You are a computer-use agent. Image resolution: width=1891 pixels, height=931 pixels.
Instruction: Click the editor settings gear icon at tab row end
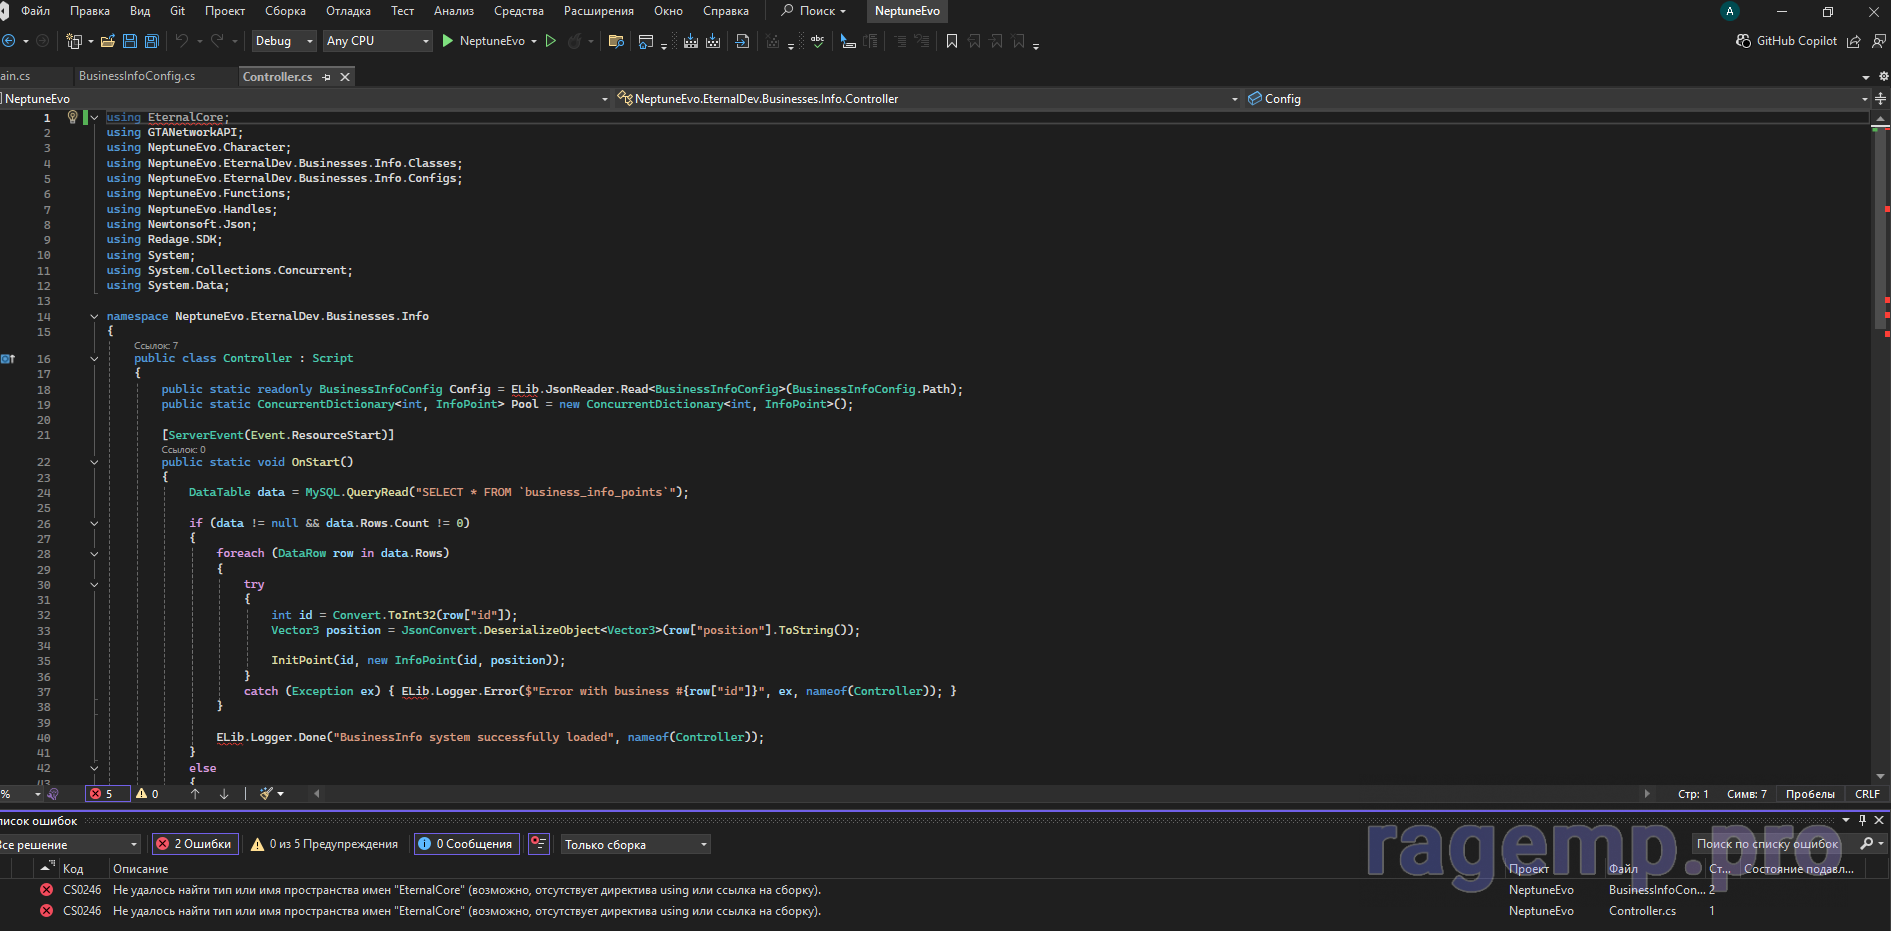pyautogui.click(x=1884, y=76)
